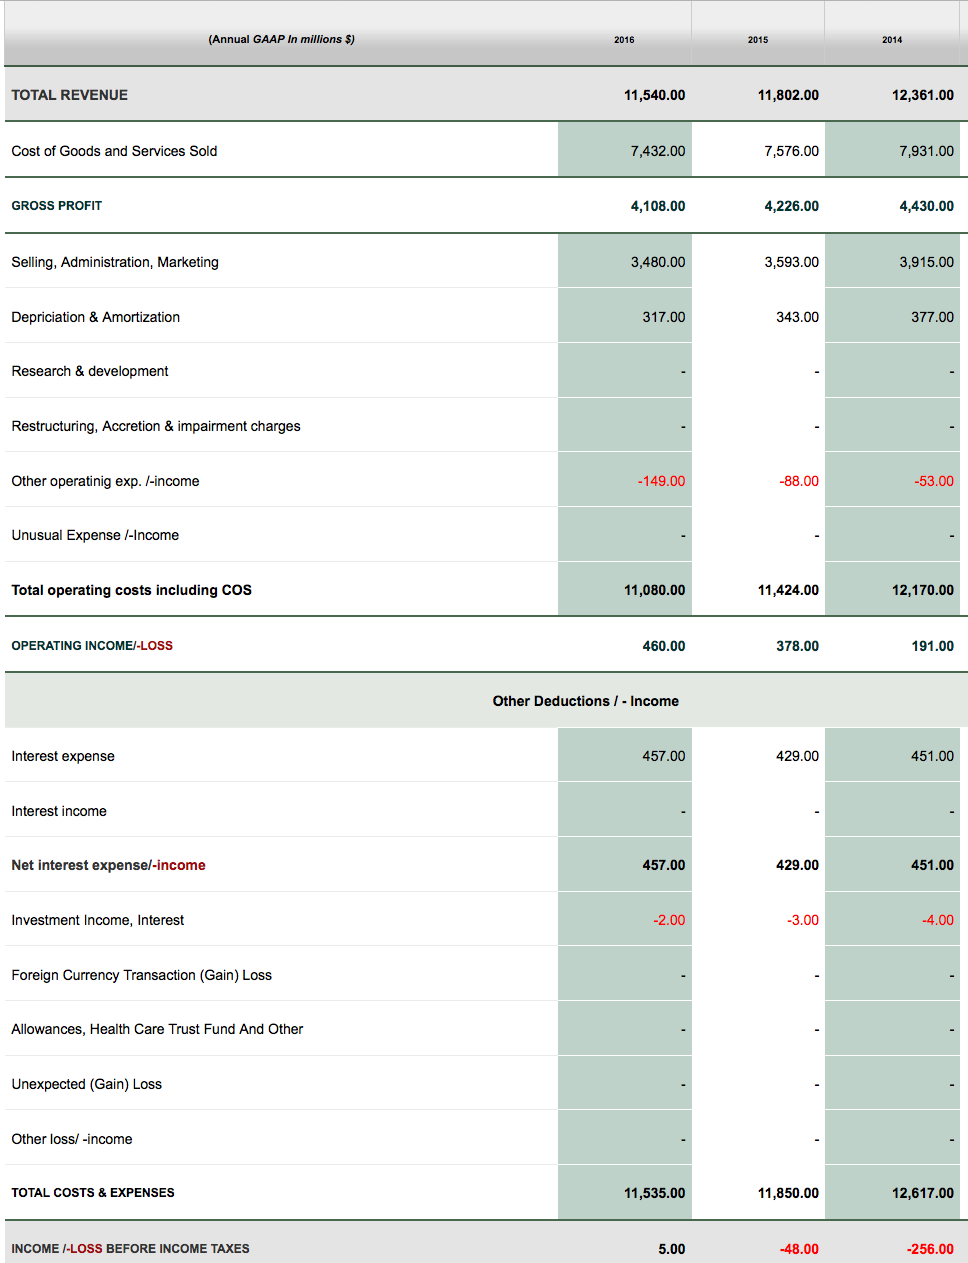
Task: Select total revenue value 11,540.00
Action: tap(654, 95)
